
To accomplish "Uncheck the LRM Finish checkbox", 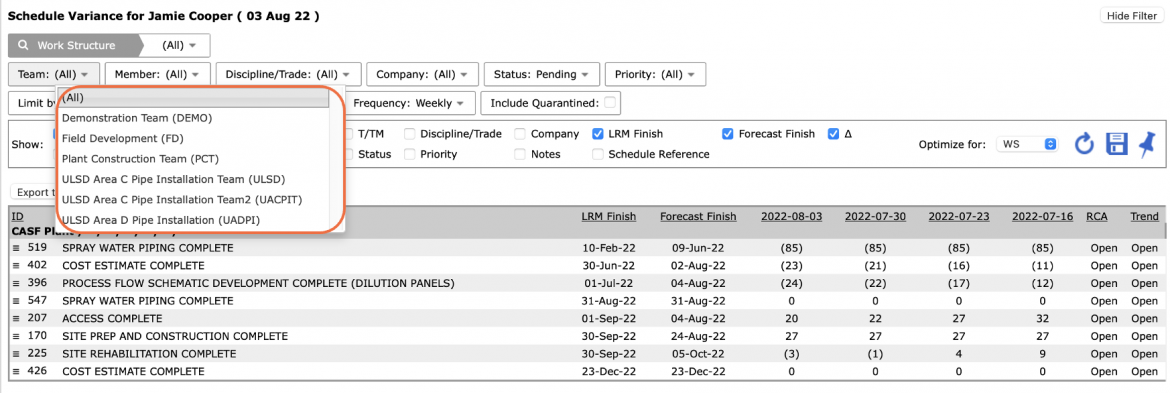I will click(x=598, y=134).
